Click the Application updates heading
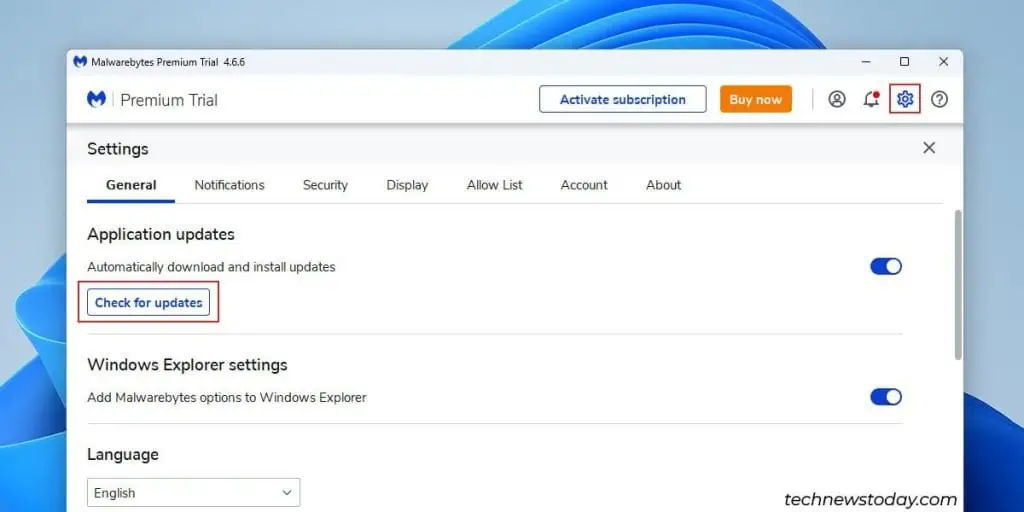This screenshot has width=1024, height=512. coord(161,234)
